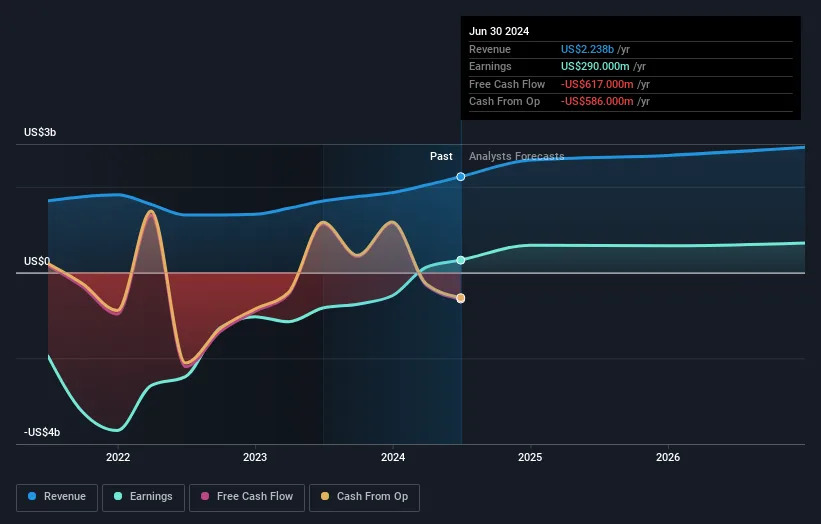Click the 2023 x-axis label
The height and width of the screenshot is (524, 821).
click(x=255, y=458)
